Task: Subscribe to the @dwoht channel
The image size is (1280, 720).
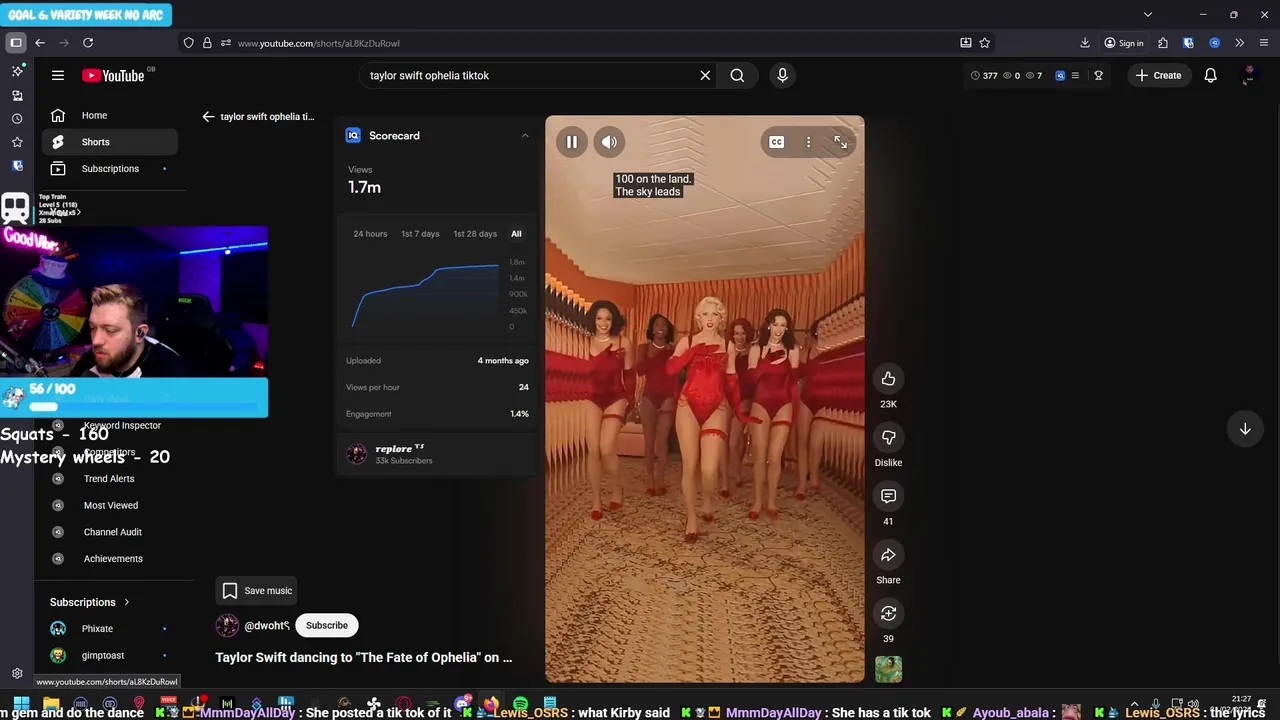Action: (327, 625)
